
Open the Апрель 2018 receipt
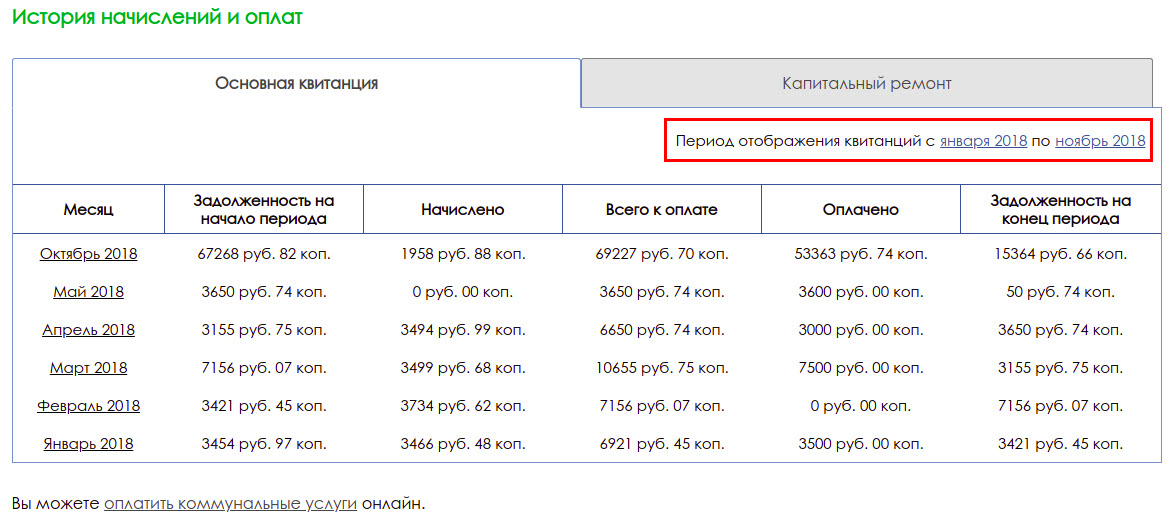[88, 330]
